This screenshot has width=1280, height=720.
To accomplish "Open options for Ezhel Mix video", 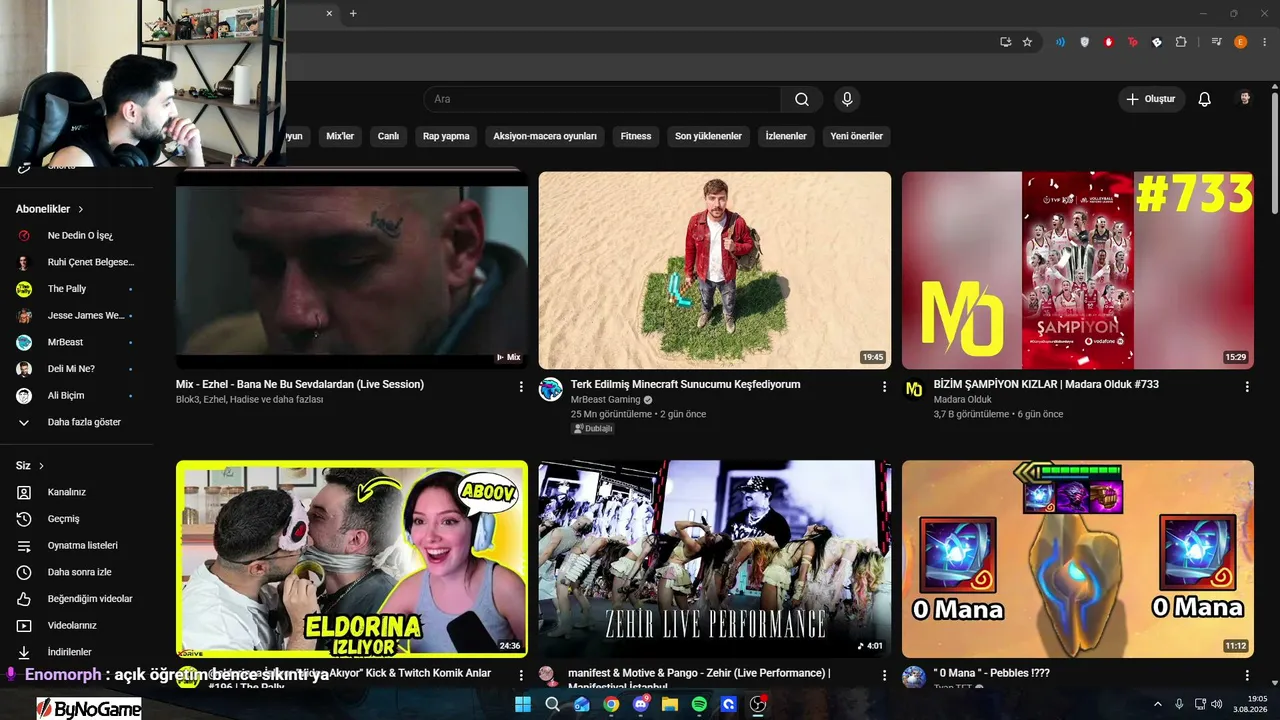I will (521, 386).
